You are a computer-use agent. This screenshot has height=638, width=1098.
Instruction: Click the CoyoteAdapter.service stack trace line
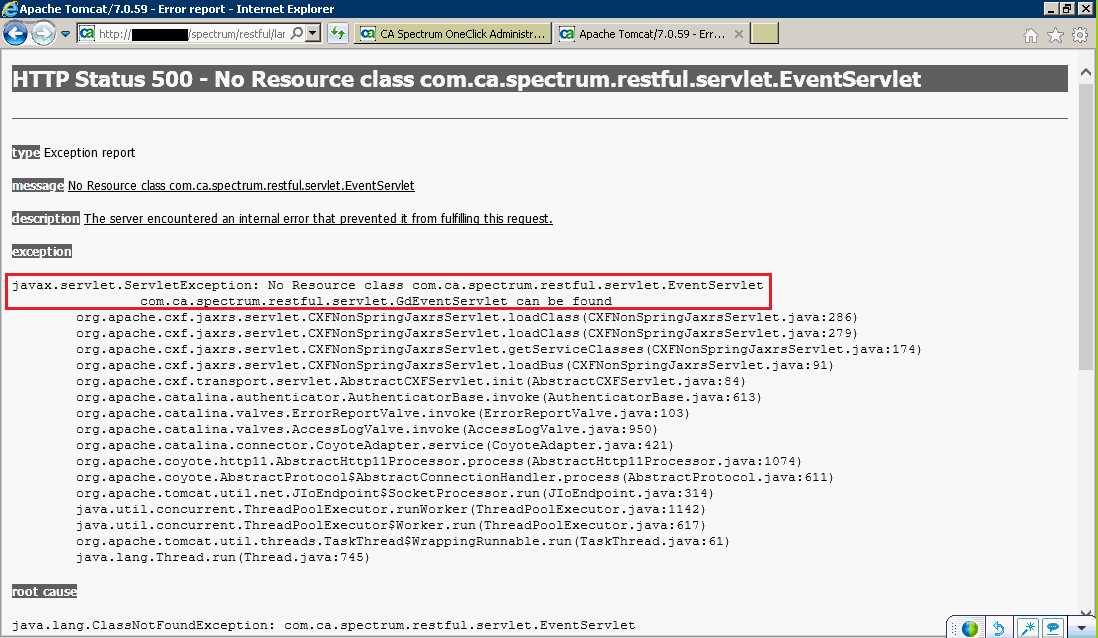click(375, 445)
